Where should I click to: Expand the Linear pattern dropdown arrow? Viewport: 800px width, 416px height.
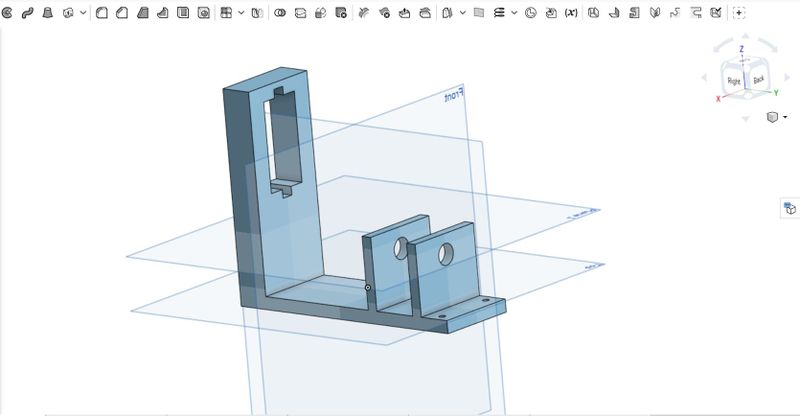[x=241, y=13]
